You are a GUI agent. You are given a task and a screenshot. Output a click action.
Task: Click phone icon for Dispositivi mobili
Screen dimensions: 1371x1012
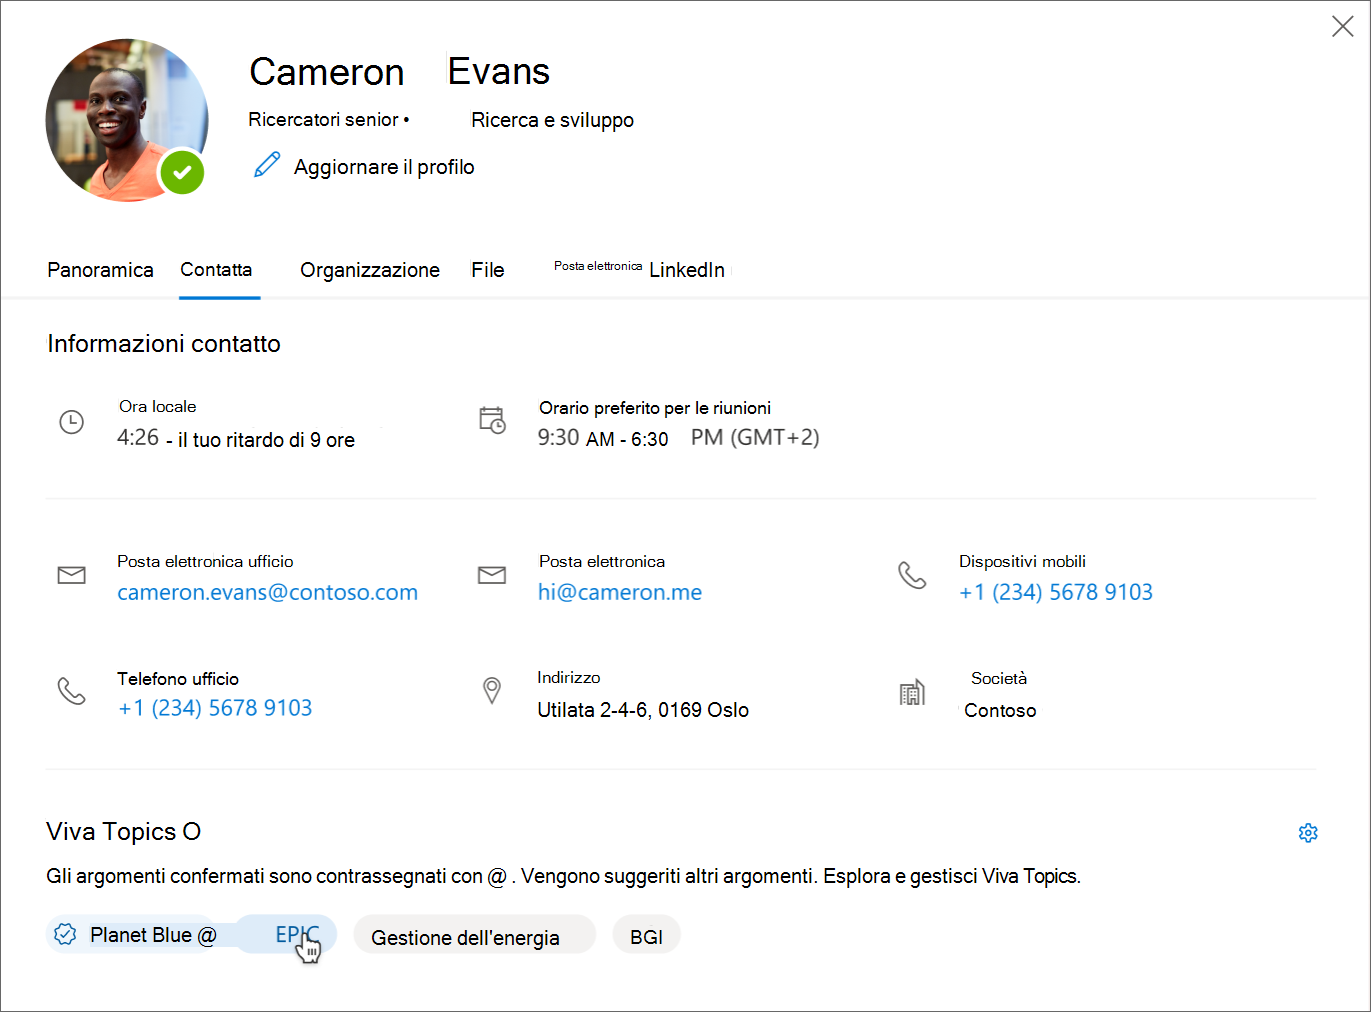[912, 575]
